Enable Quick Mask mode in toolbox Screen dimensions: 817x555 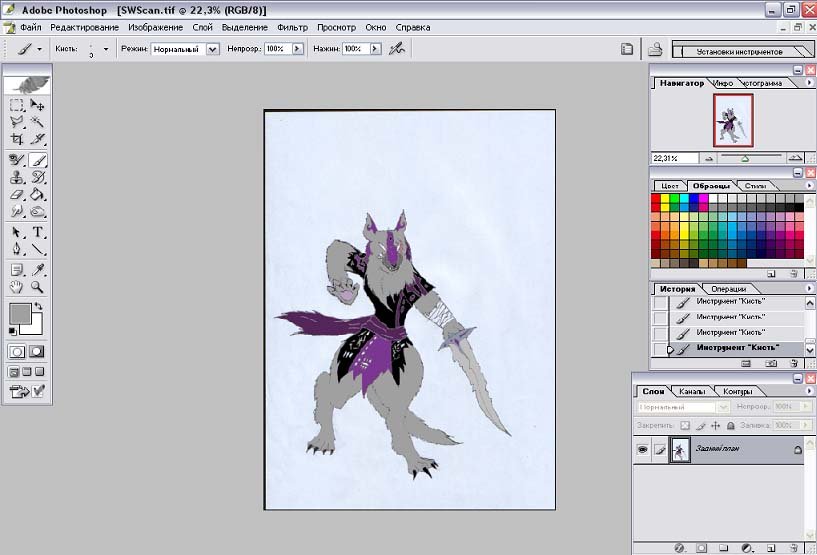[37, 352]
